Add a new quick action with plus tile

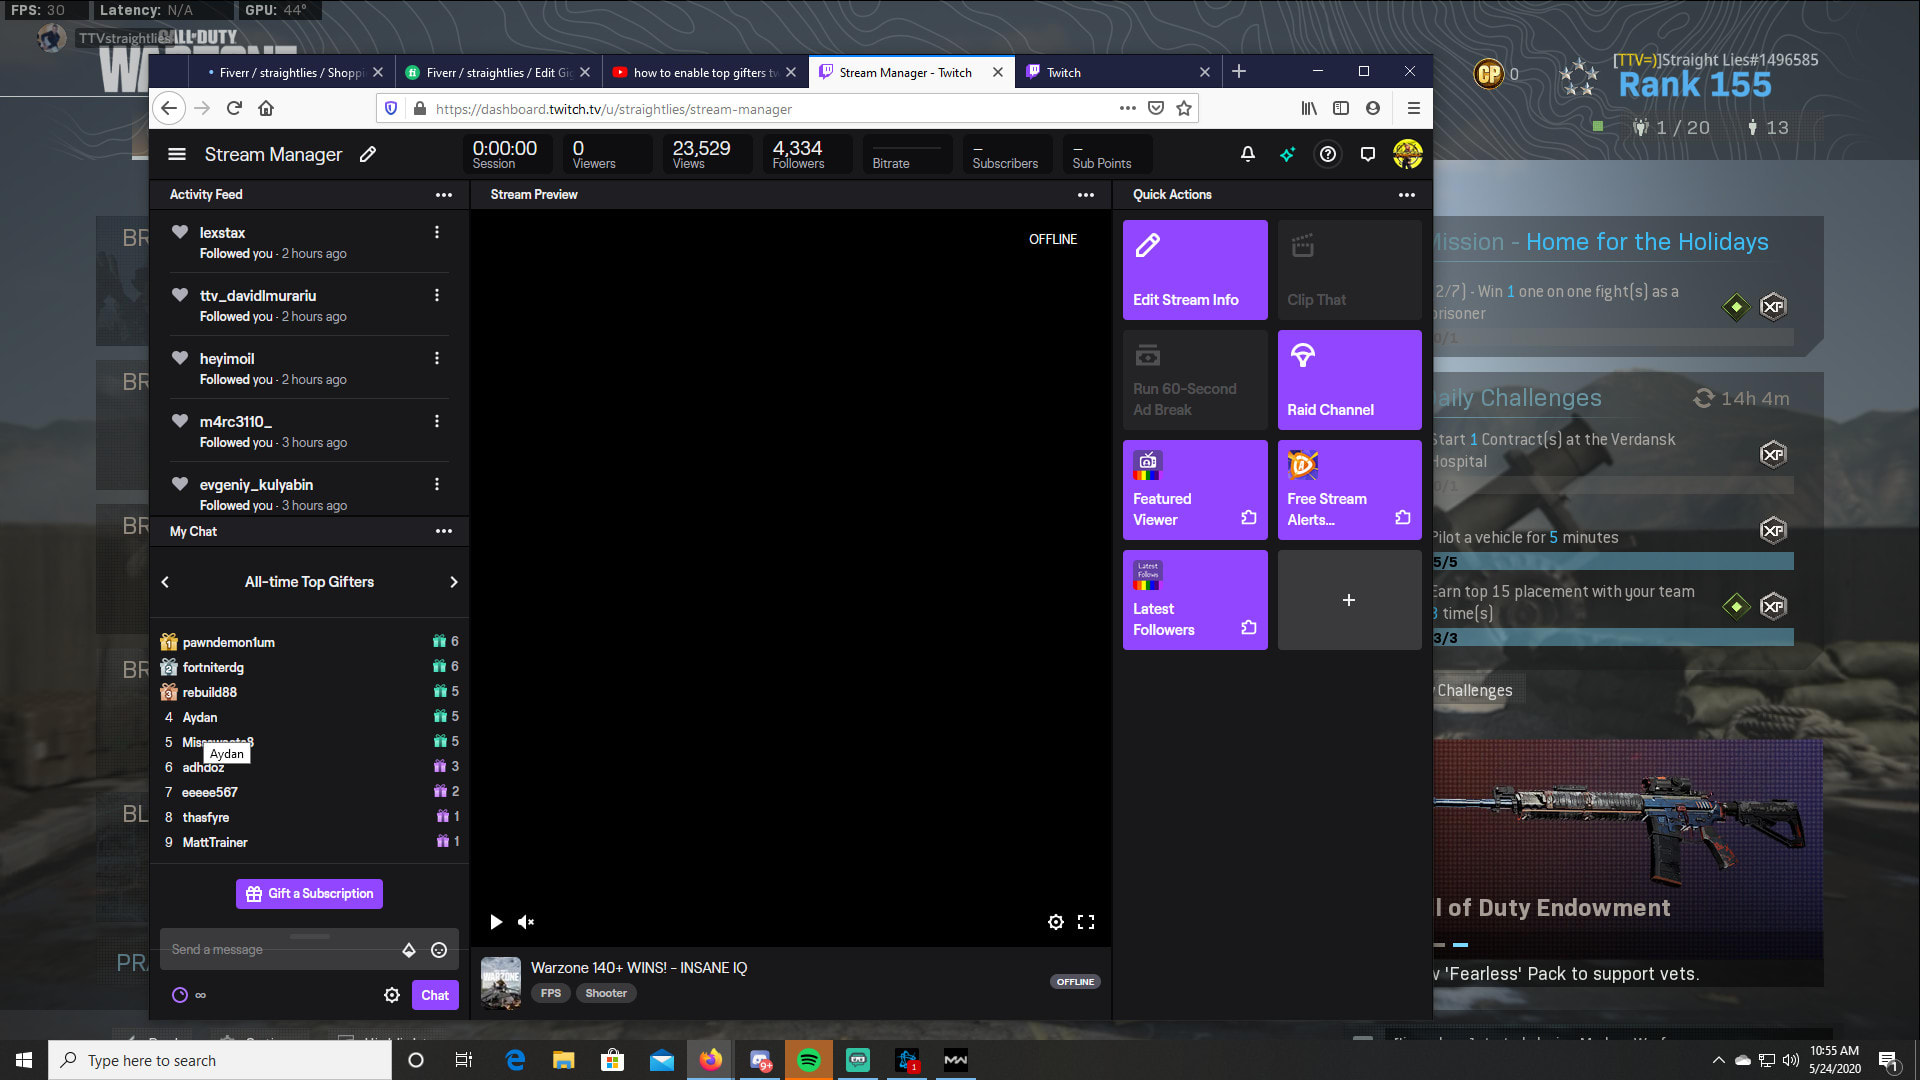coord(1349,600)
